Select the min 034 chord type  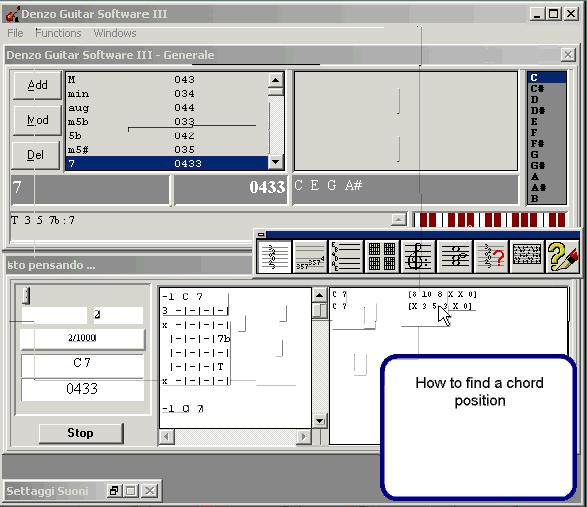(167, 94)
